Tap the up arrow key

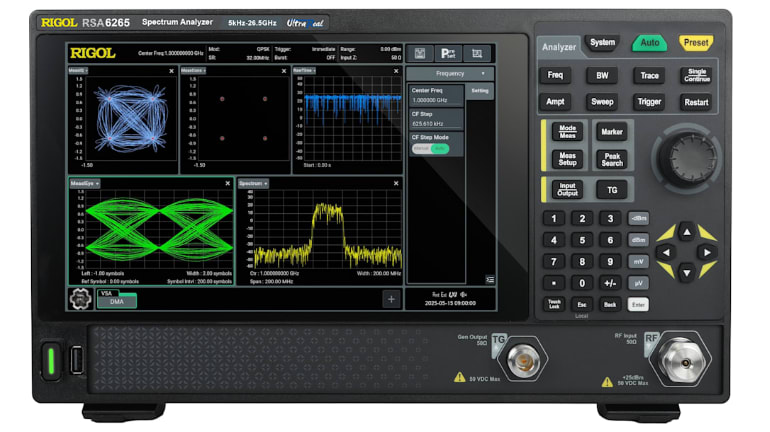[x=687, y=232]
